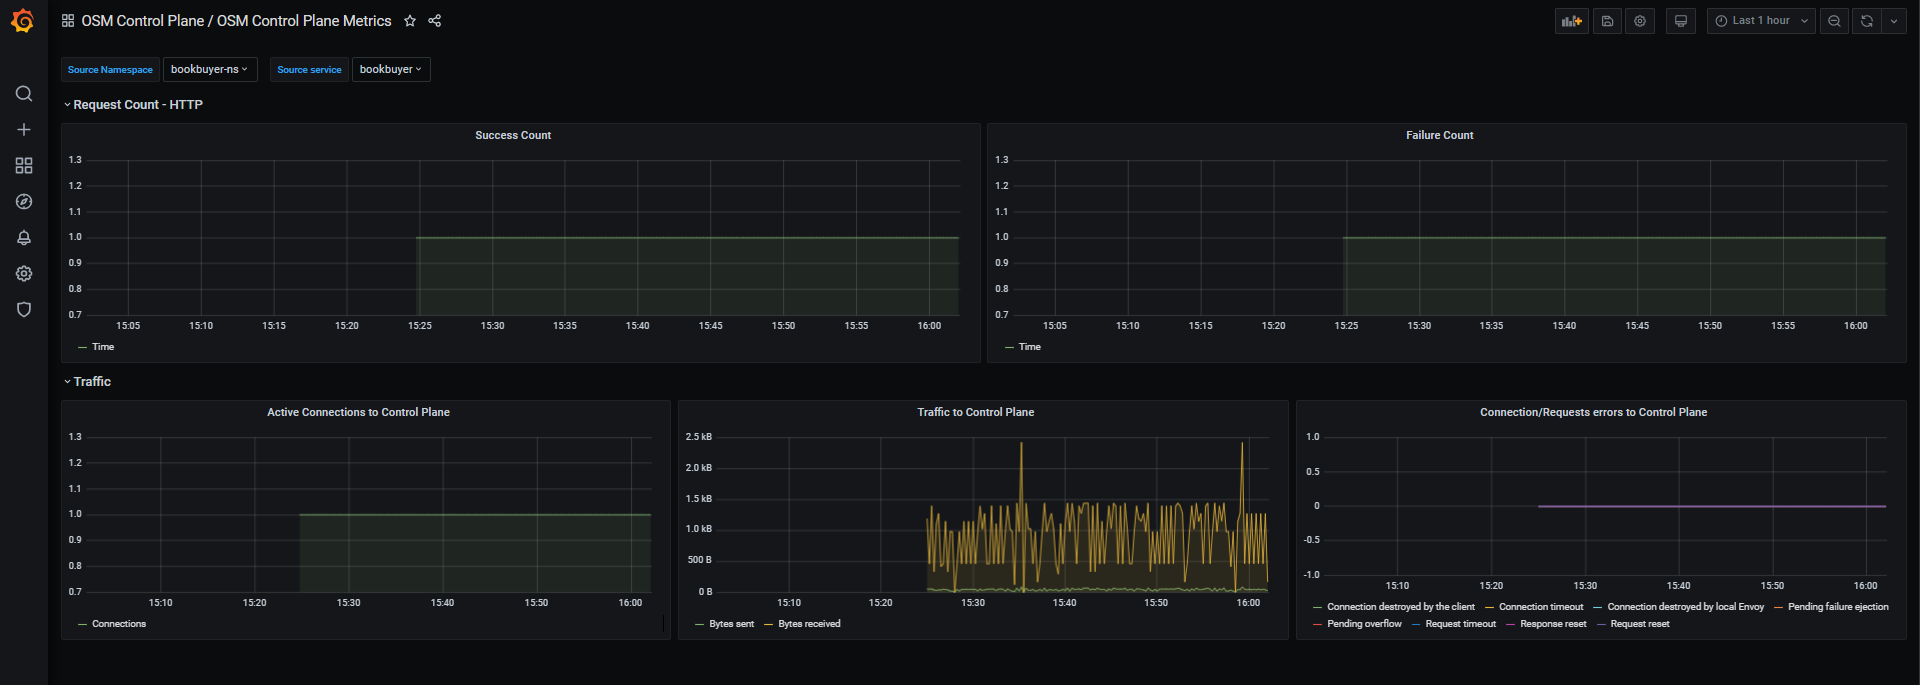Toggle Response reset series in legend
Screen dimensions: 1920x685
(1553, 624)
